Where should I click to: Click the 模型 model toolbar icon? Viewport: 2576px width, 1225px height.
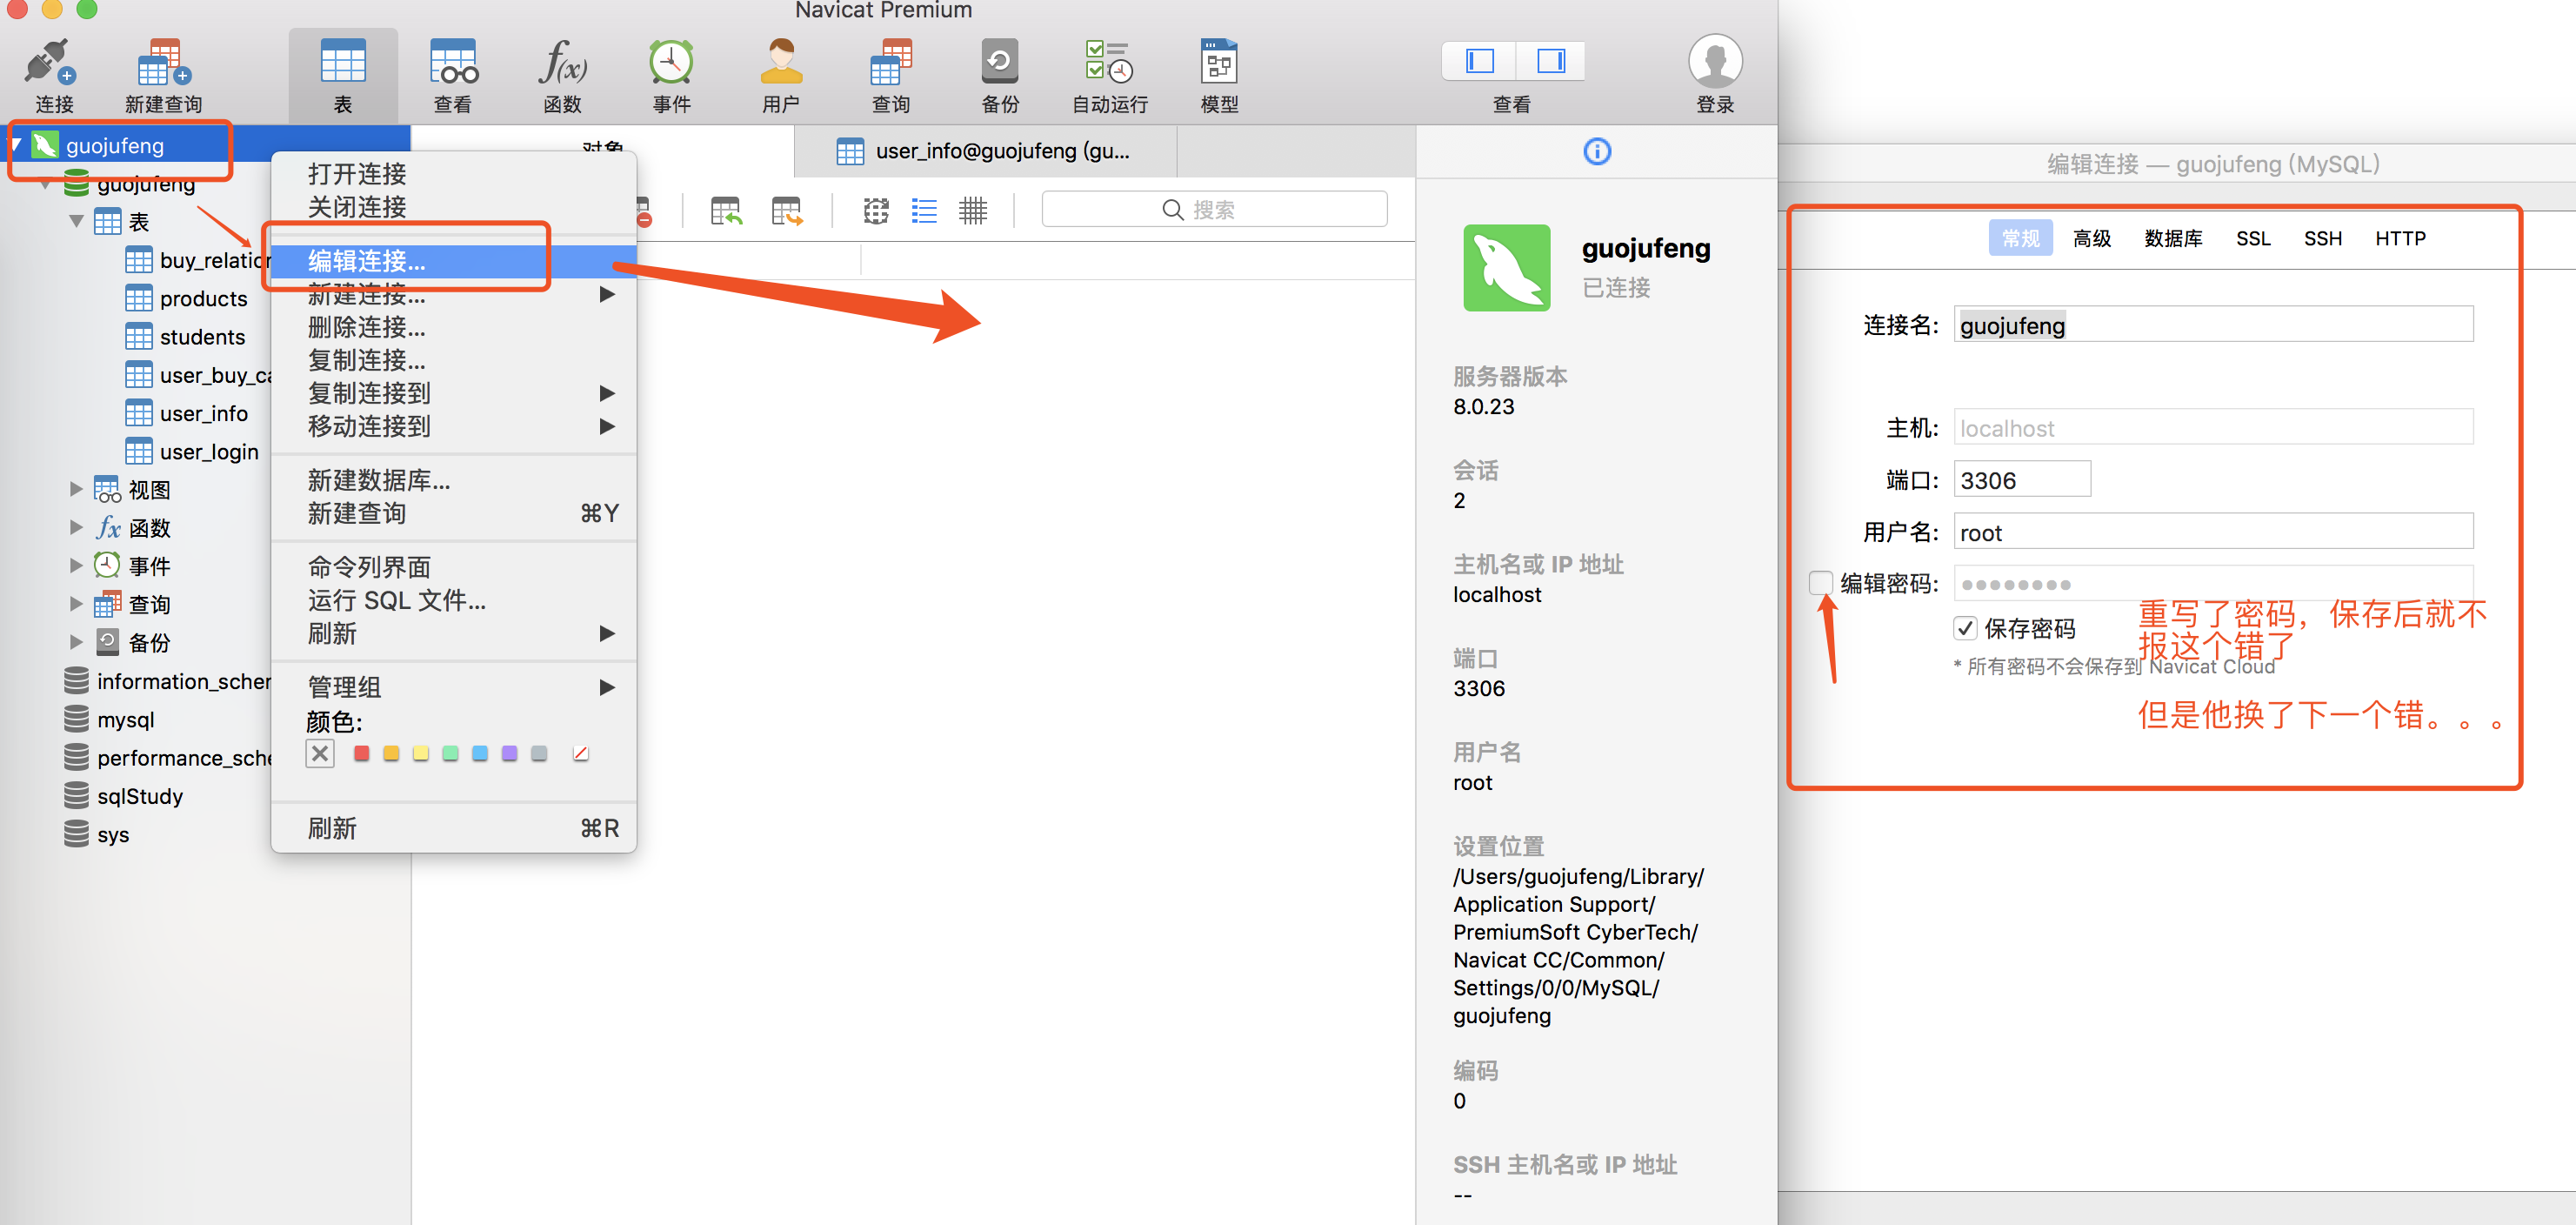coord(1219,62)
